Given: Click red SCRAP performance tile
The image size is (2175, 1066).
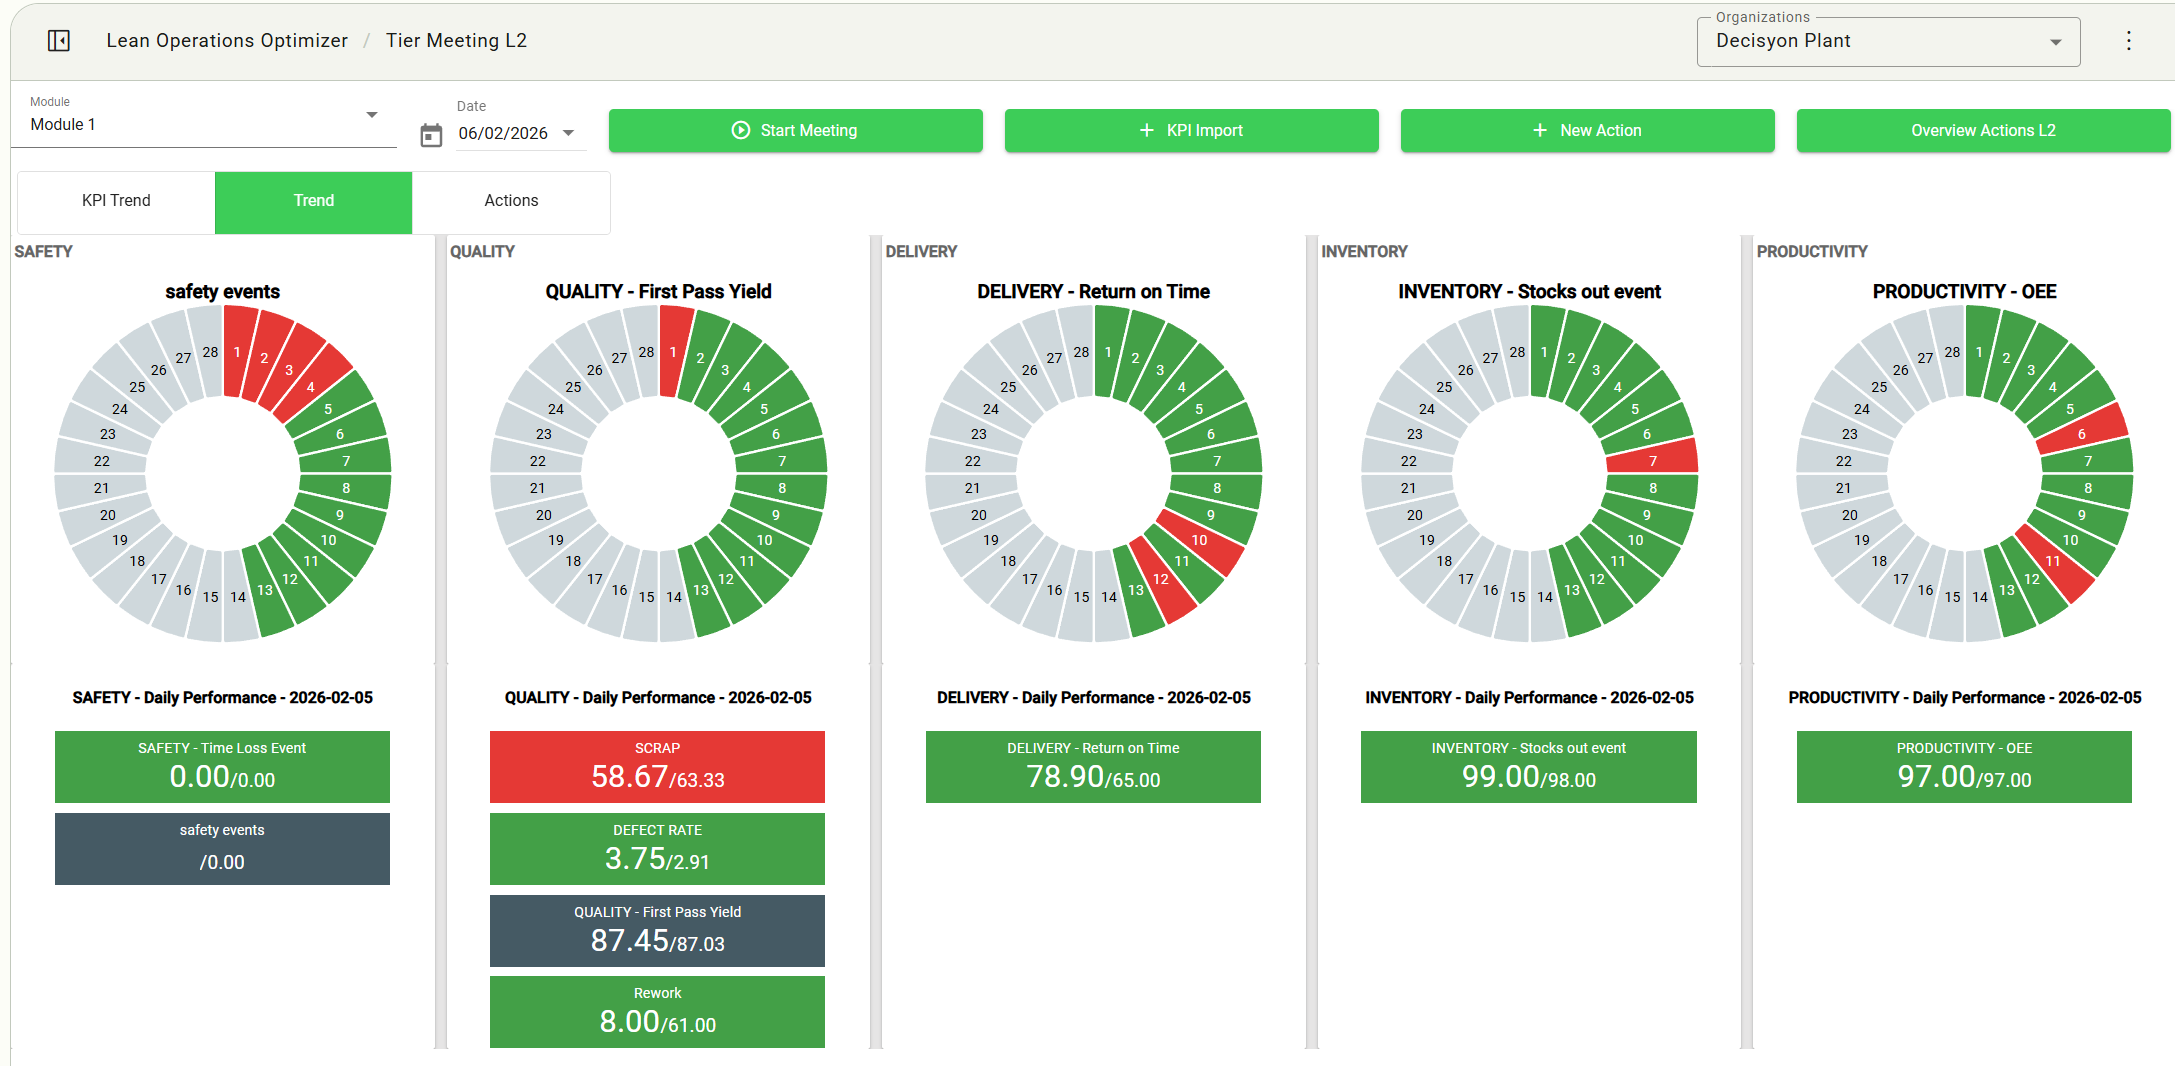Looking at the screenshot, I should (x=657, y=766).
